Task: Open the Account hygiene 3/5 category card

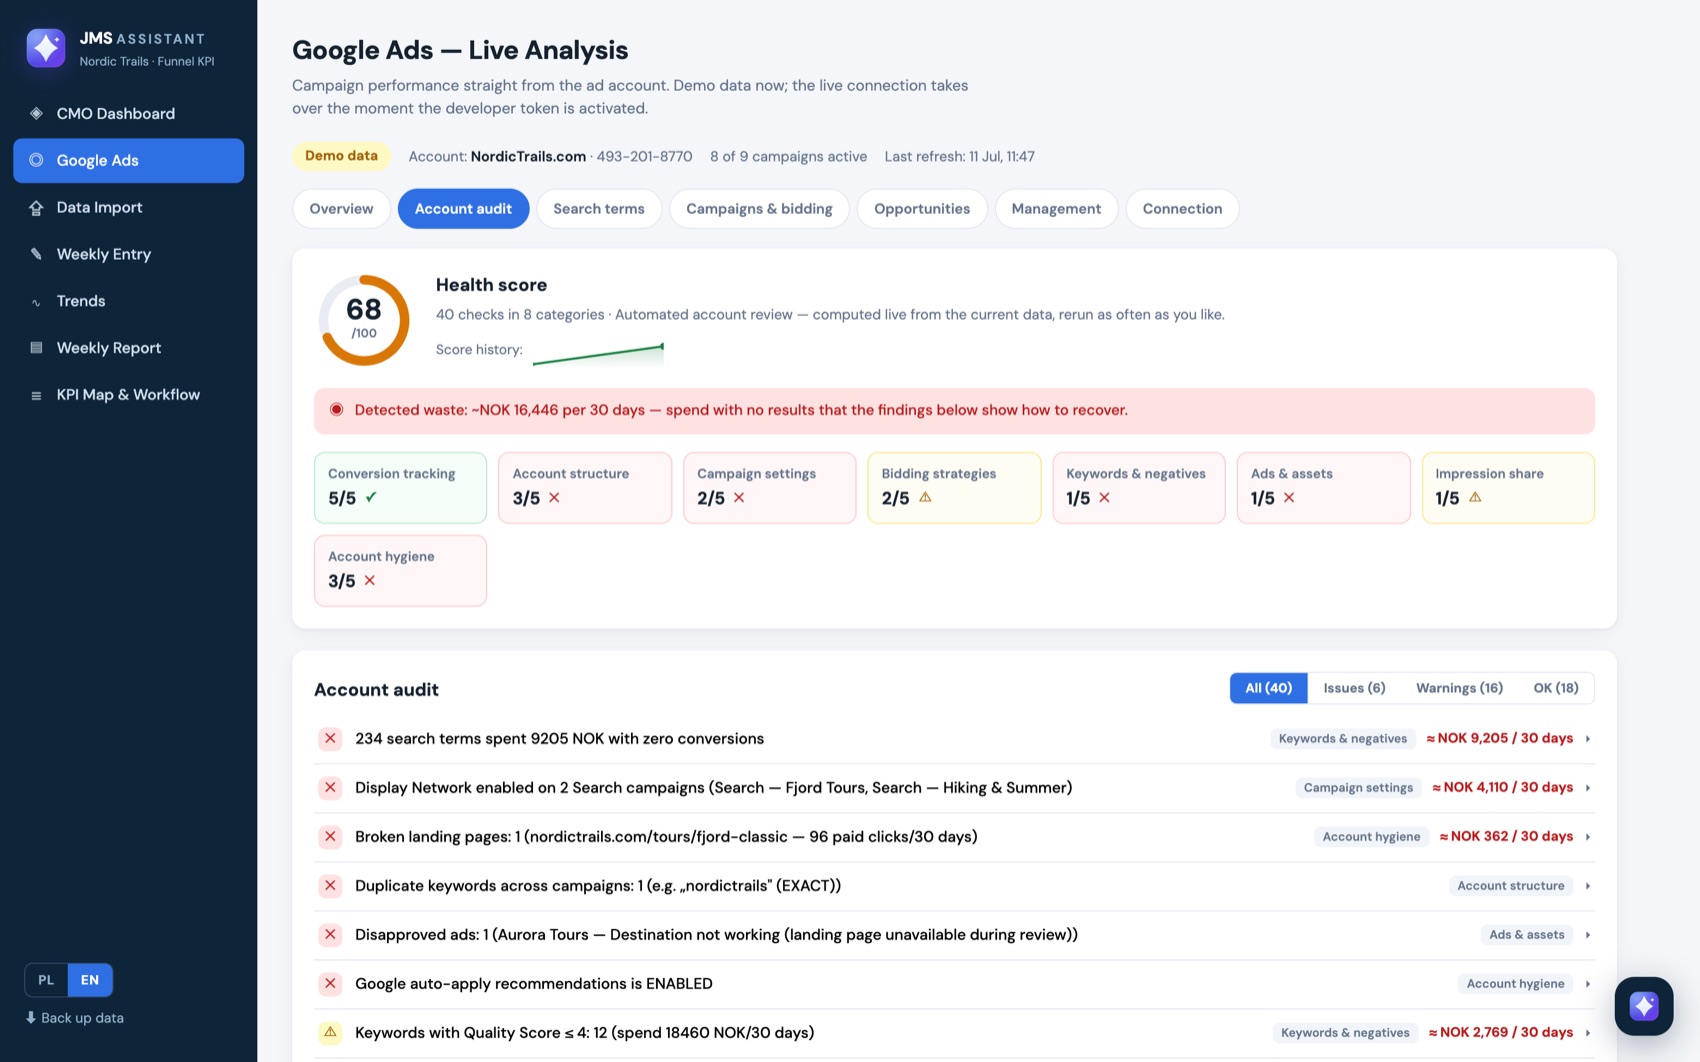Action: point(400,570)
